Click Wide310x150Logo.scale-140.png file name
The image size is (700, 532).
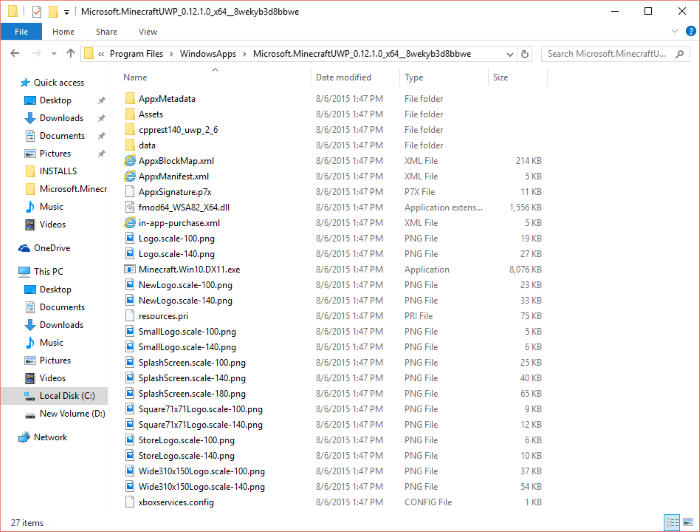point(201,486)
